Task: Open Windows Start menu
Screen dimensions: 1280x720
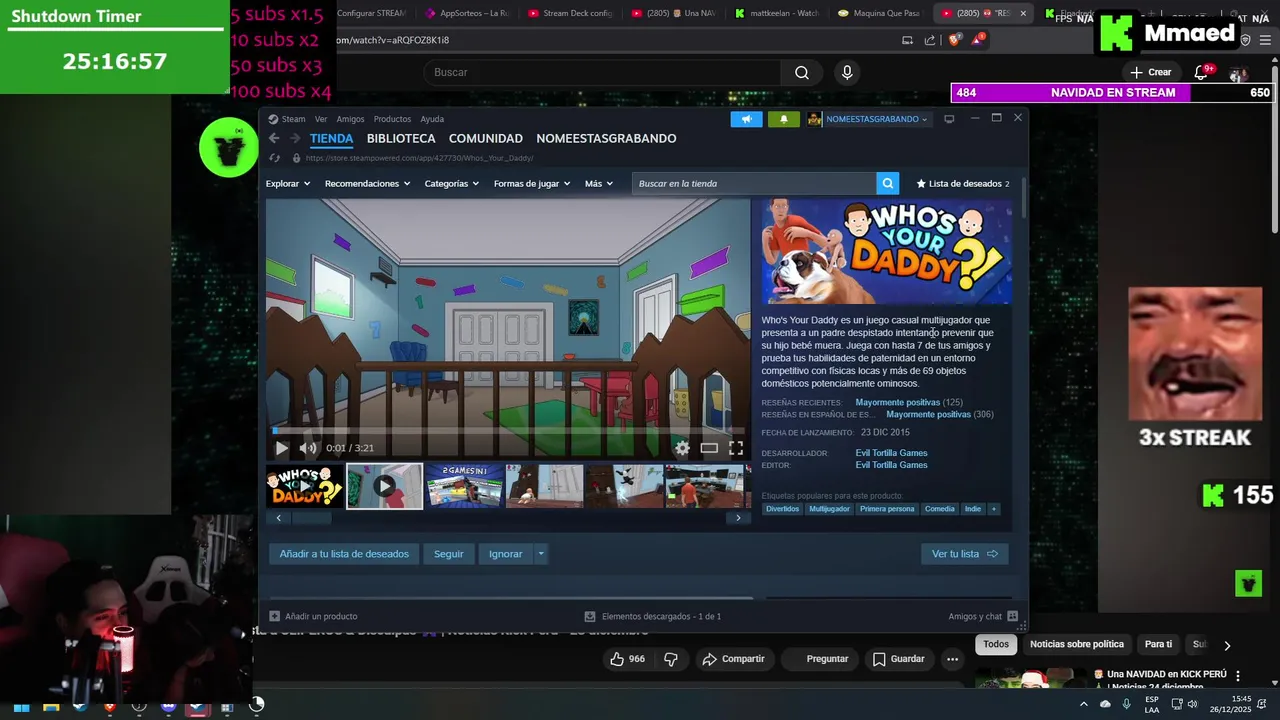Action: click(21, 706)
